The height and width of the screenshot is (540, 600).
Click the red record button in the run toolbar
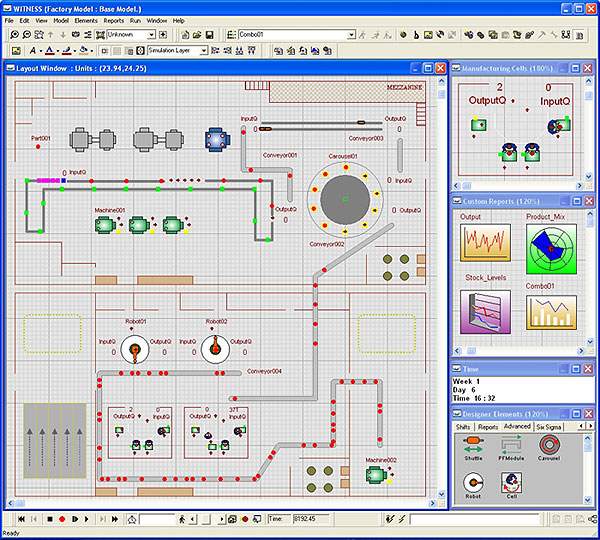click(x=62, y=519)
